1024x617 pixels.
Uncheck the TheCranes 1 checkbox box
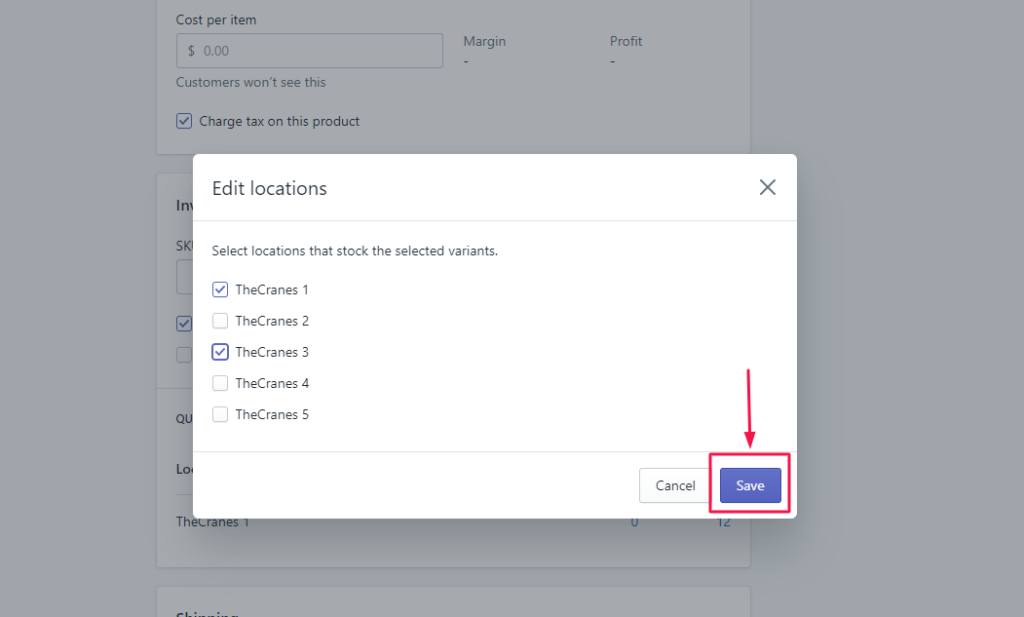coord(220,290)
